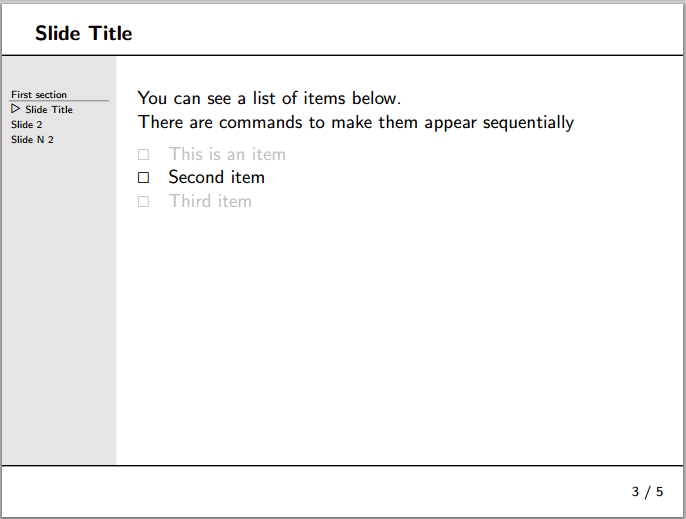This screenshot has height=519, width=686.
Task: Open the First section sidebar link
Action: point(39,95)
